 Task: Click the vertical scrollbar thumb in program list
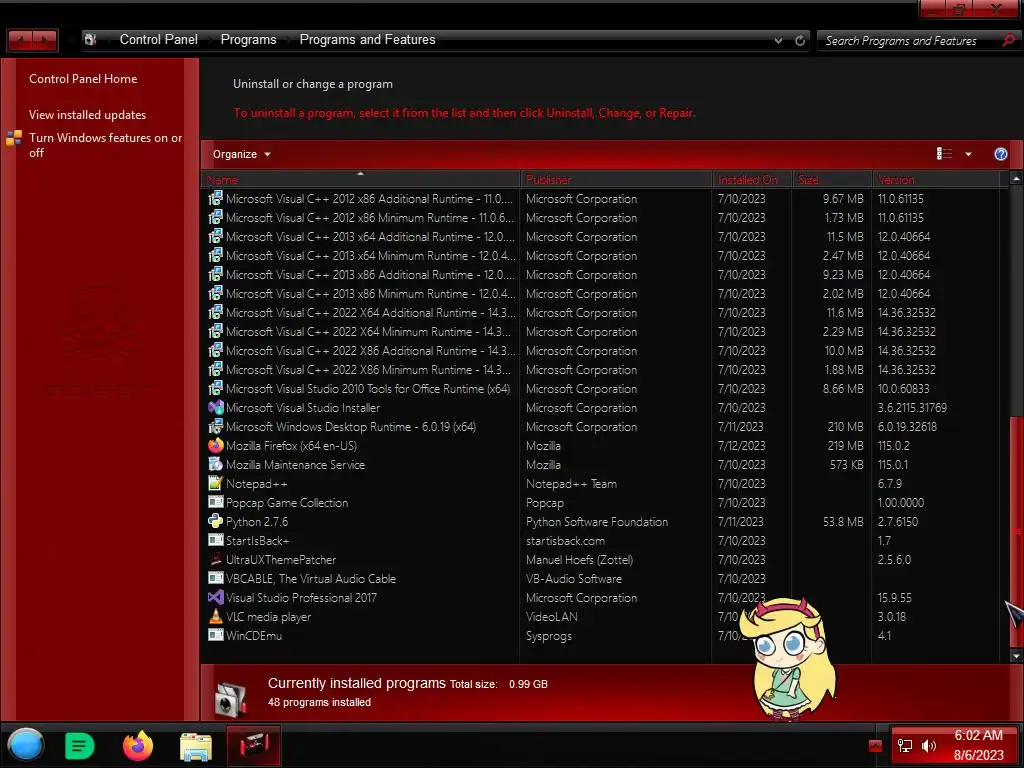click(1016, 530)
